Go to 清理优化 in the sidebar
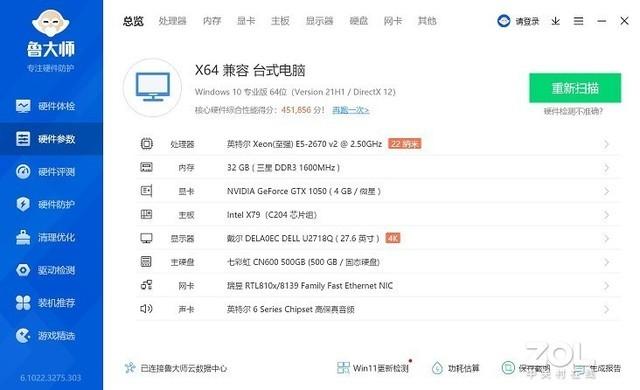The height and width of the screenshot is (390, 640). (x=46, y=237)
